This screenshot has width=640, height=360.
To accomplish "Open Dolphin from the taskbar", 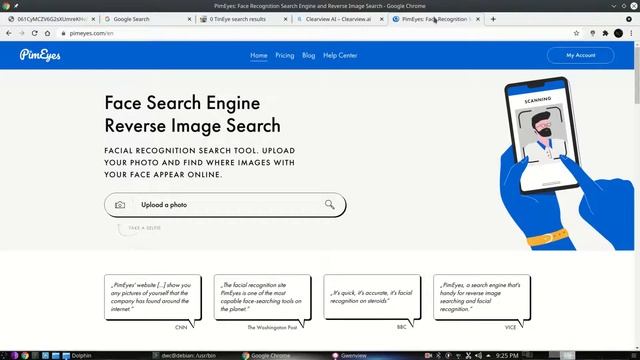I will coord(77,356).
